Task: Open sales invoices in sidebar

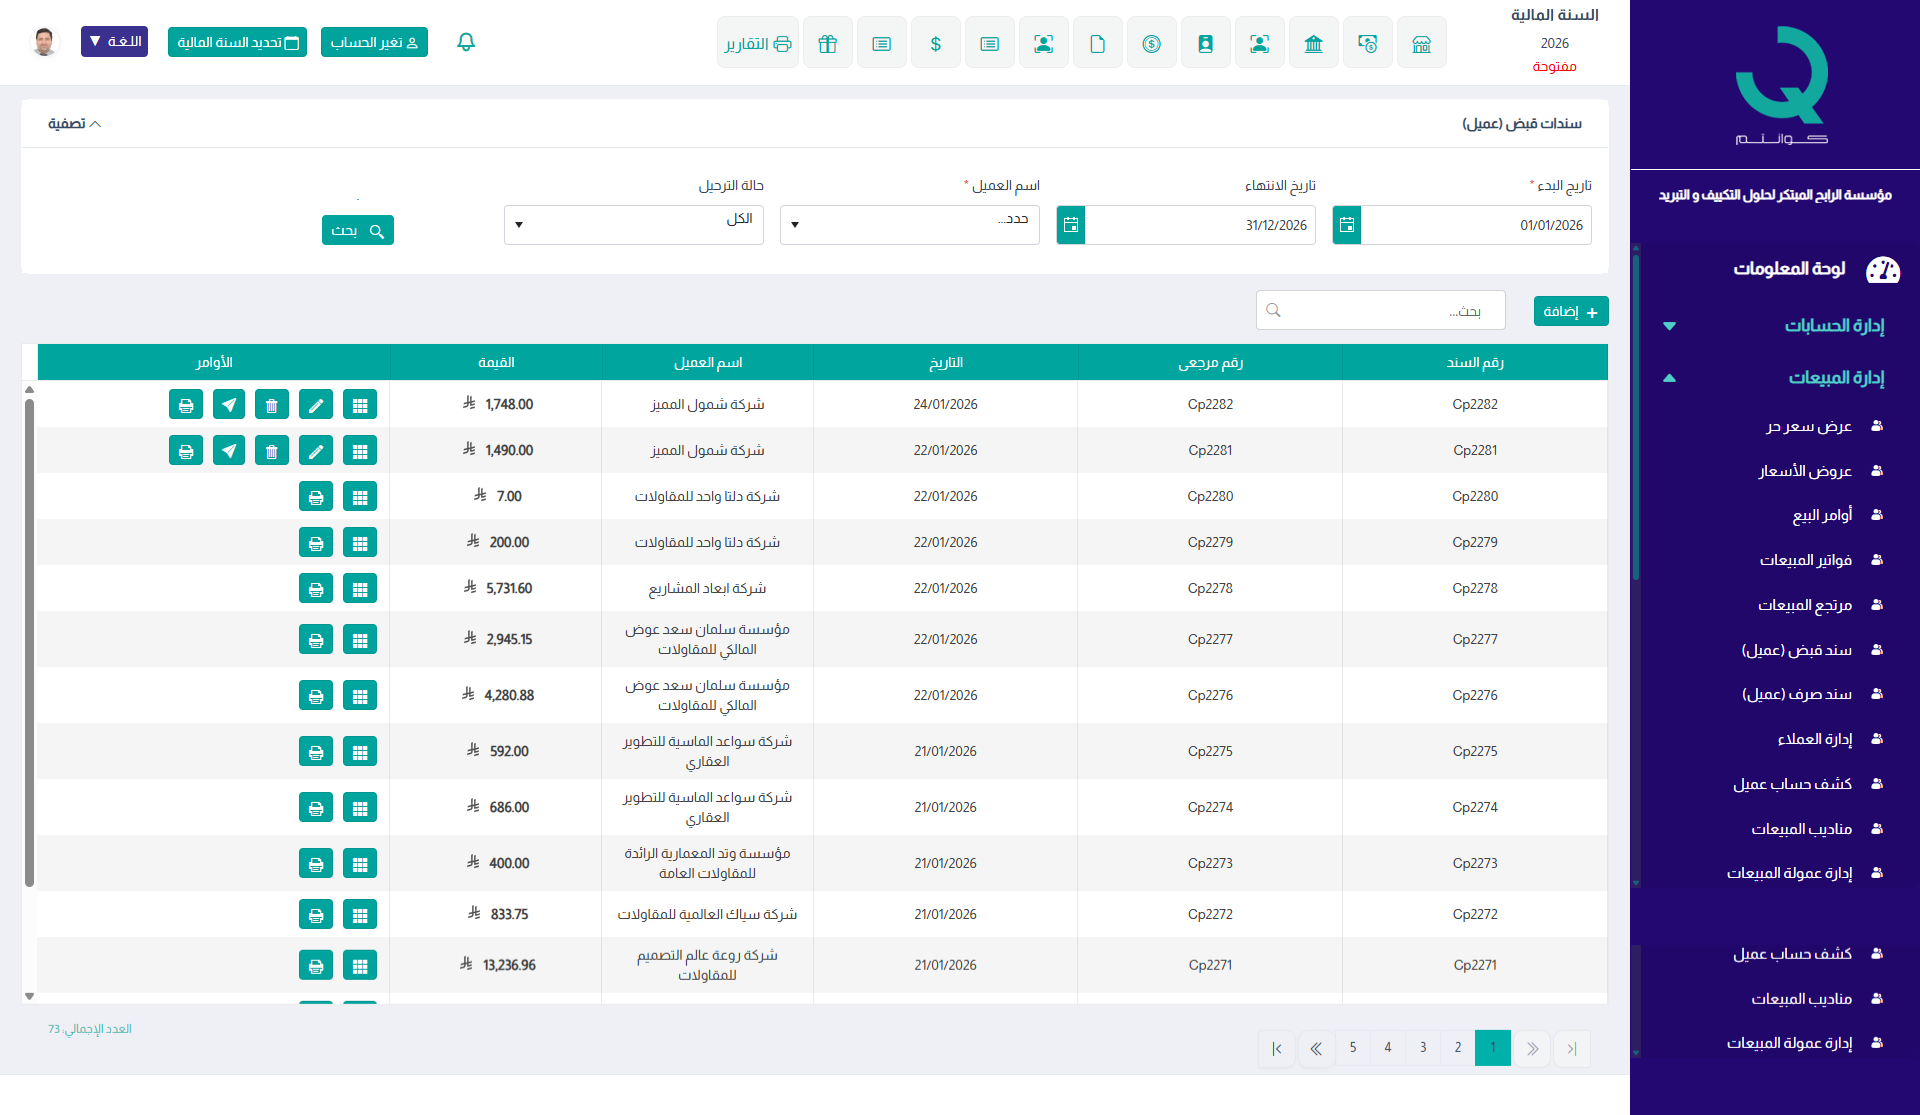Action: pos(1805,560)
